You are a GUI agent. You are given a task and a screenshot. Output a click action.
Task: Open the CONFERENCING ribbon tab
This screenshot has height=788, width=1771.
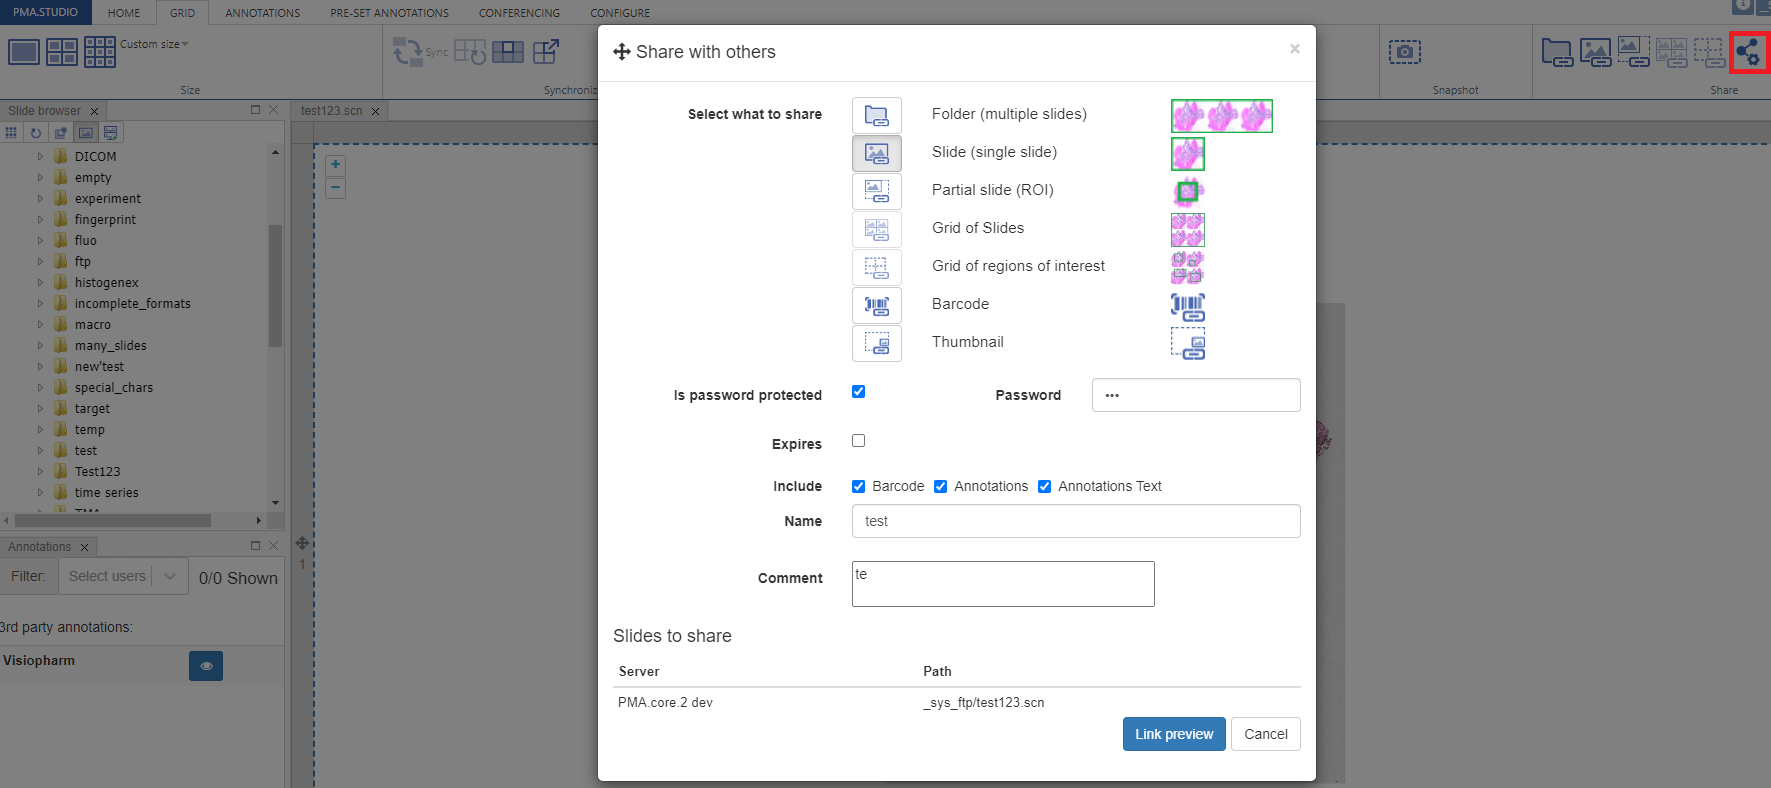coord(519,13)
